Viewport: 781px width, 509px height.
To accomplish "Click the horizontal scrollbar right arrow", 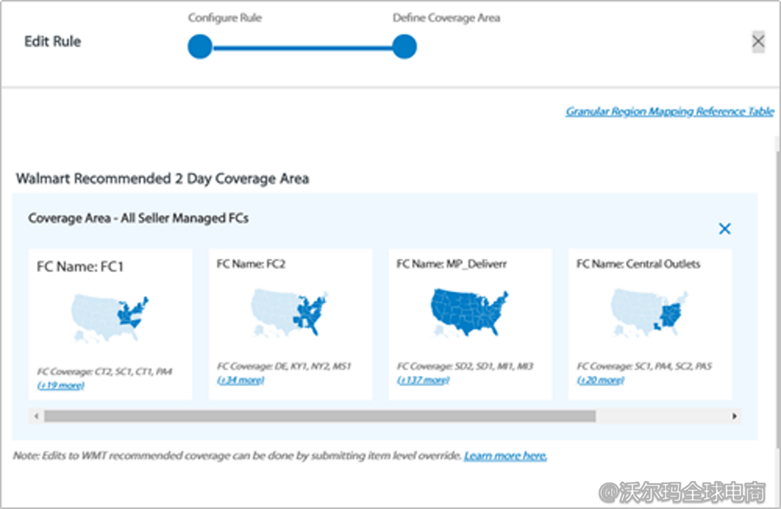I will [734, 416].
